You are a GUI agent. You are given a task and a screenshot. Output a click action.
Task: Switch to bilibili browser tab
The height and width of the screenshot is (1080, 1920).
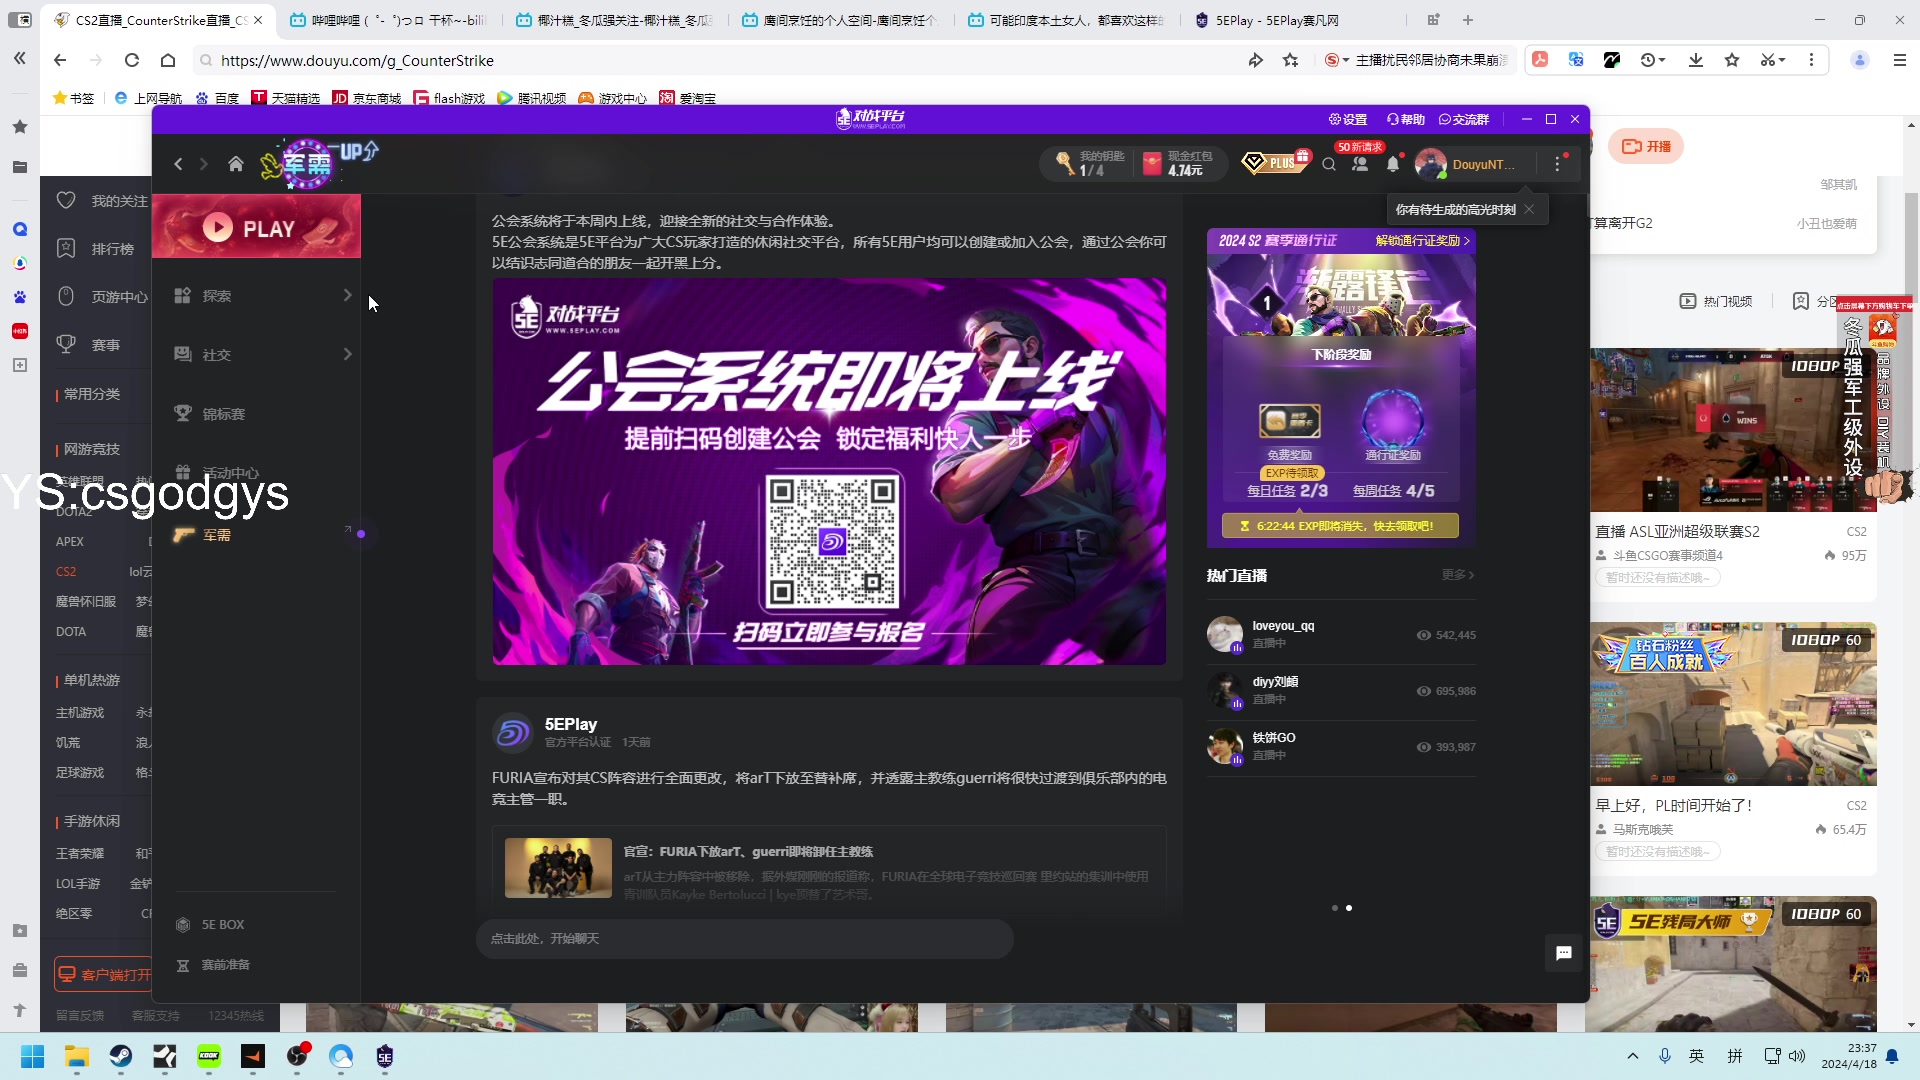(387, 20)
